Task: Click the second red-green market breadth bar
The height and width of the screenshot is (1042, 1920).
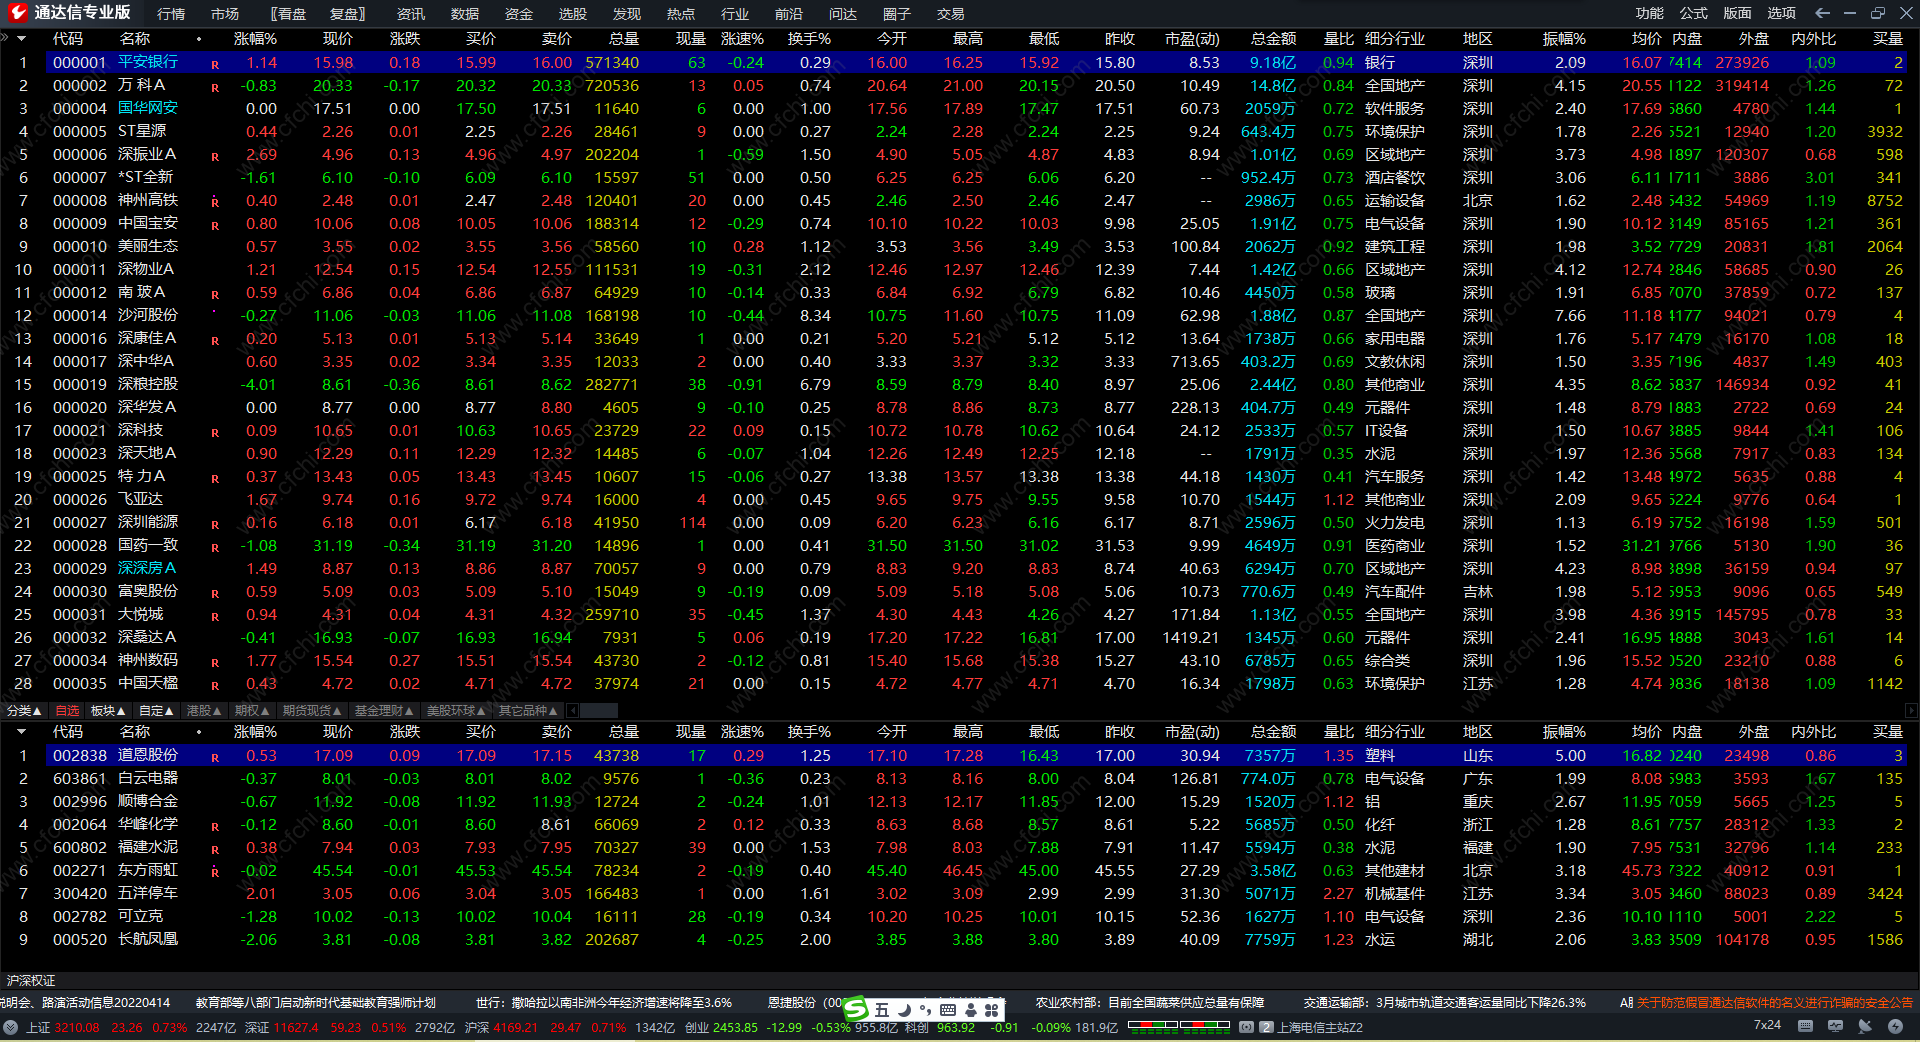Action: coord(1205,1025)
